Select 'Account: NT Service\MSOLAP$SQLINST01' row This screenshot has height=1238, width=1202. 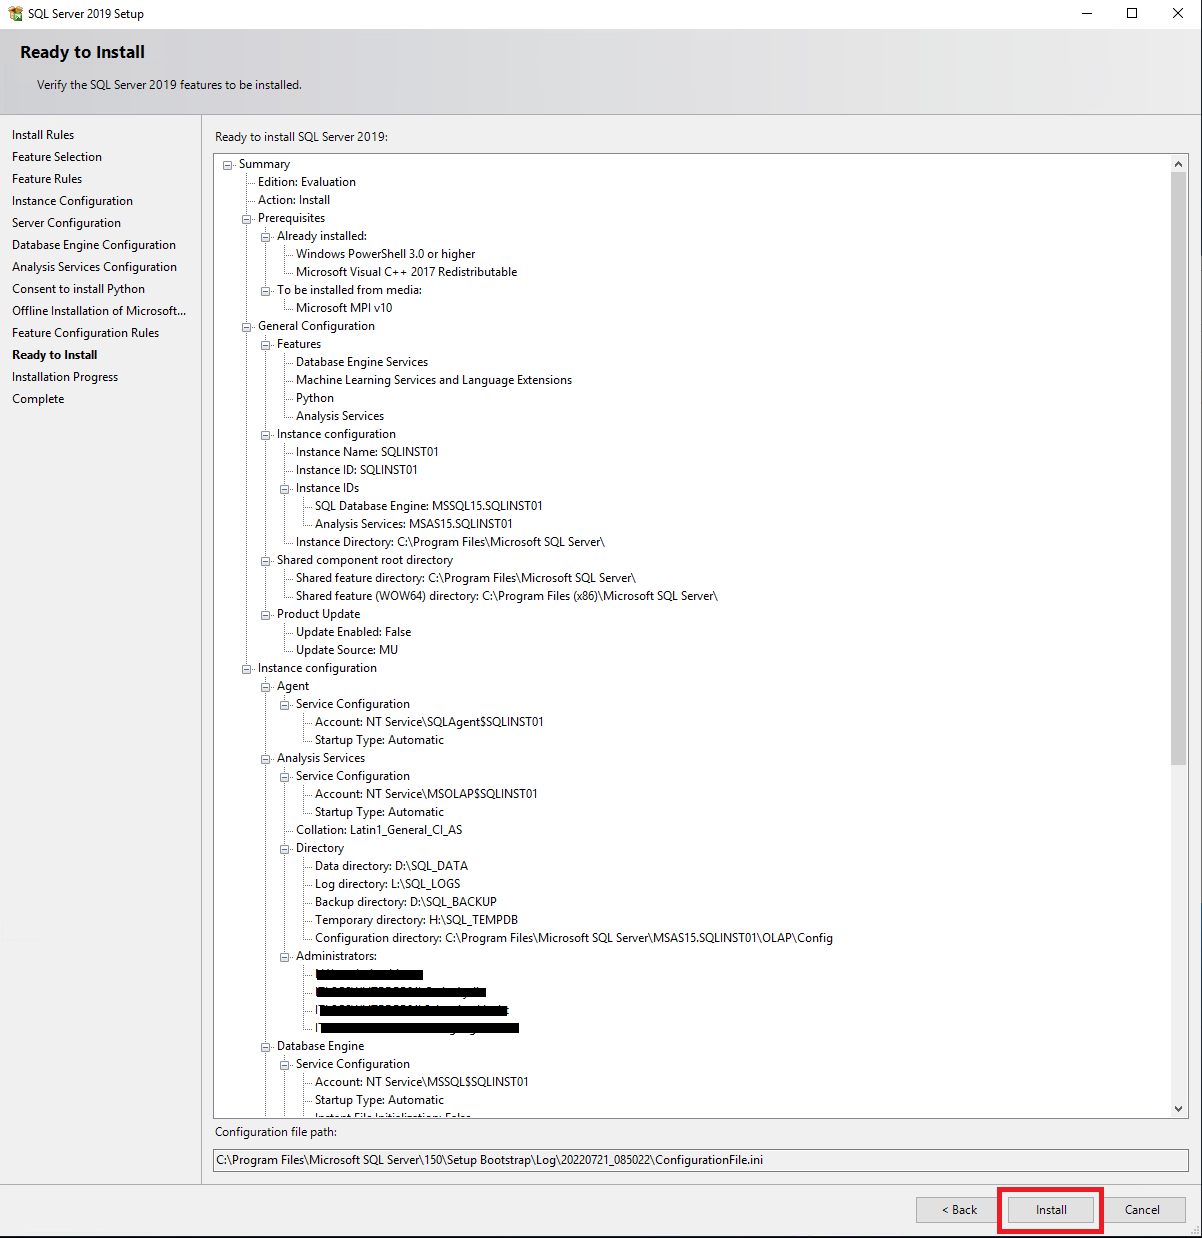tap(426, 794)
